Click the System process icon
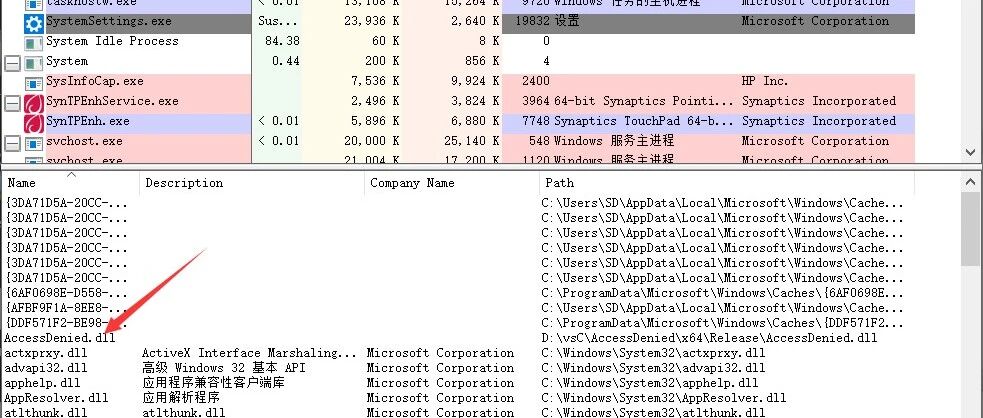 [33, 62]
